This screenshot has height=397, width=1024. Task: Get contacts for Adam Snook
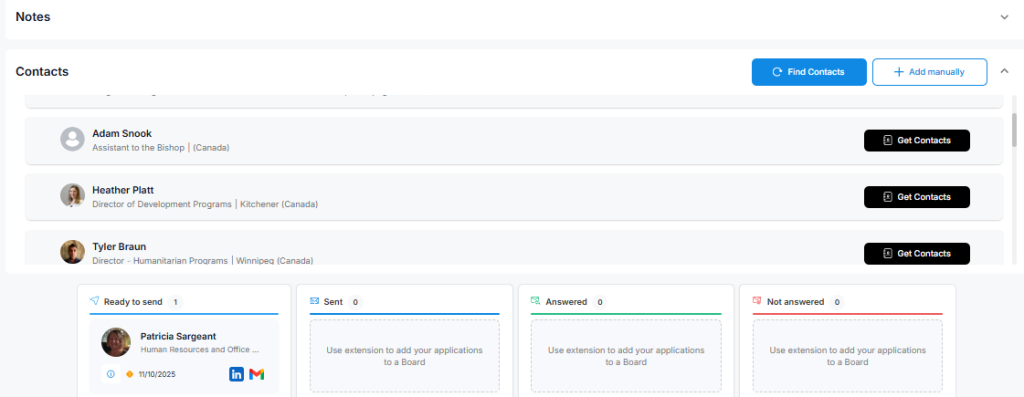[916, 140]
